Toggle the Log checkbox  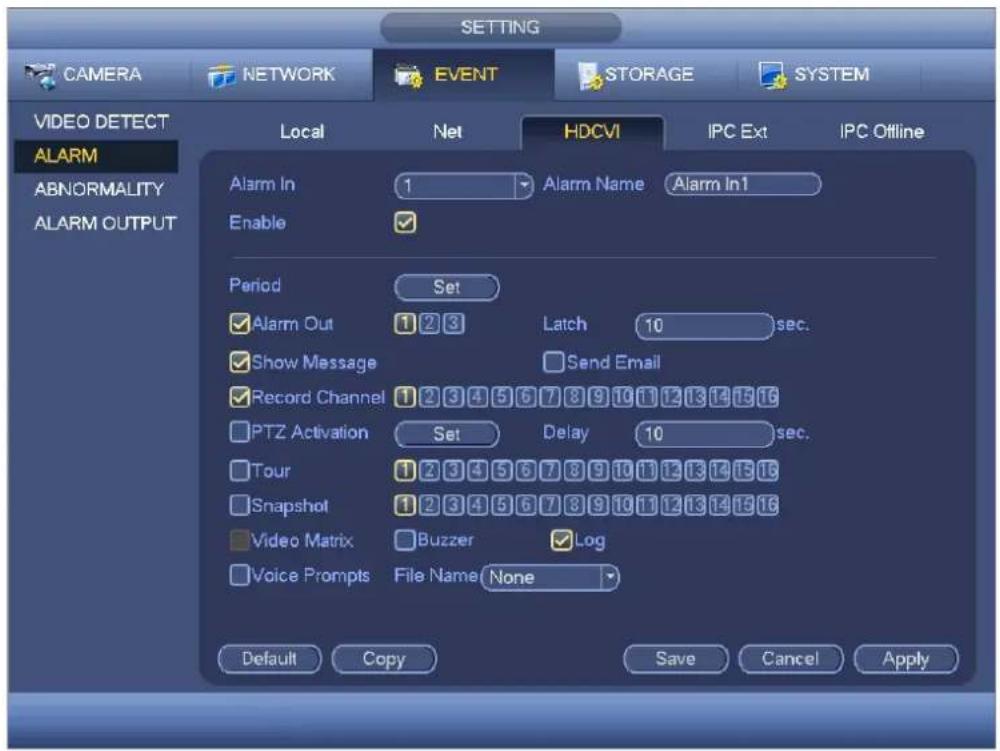pos(561,541)
